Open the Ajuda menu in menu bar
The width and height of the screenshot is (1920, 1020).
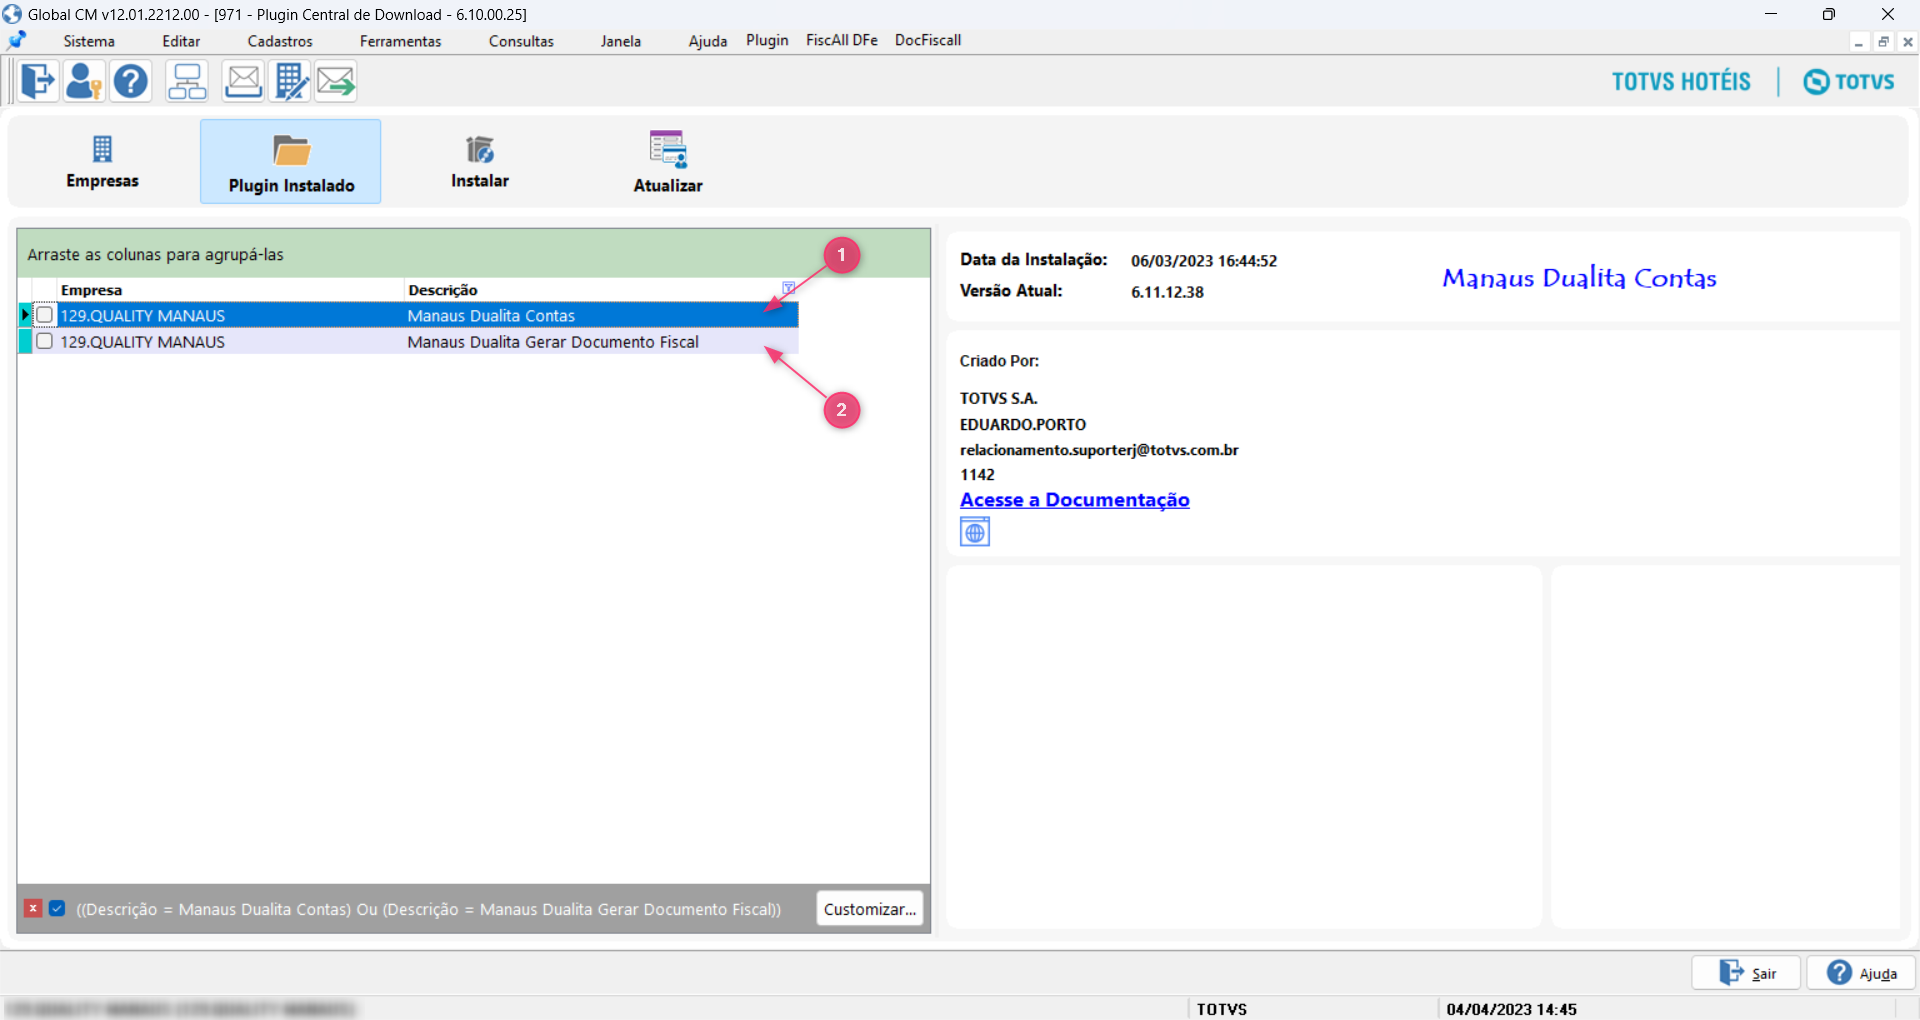[x=708, y=41]
